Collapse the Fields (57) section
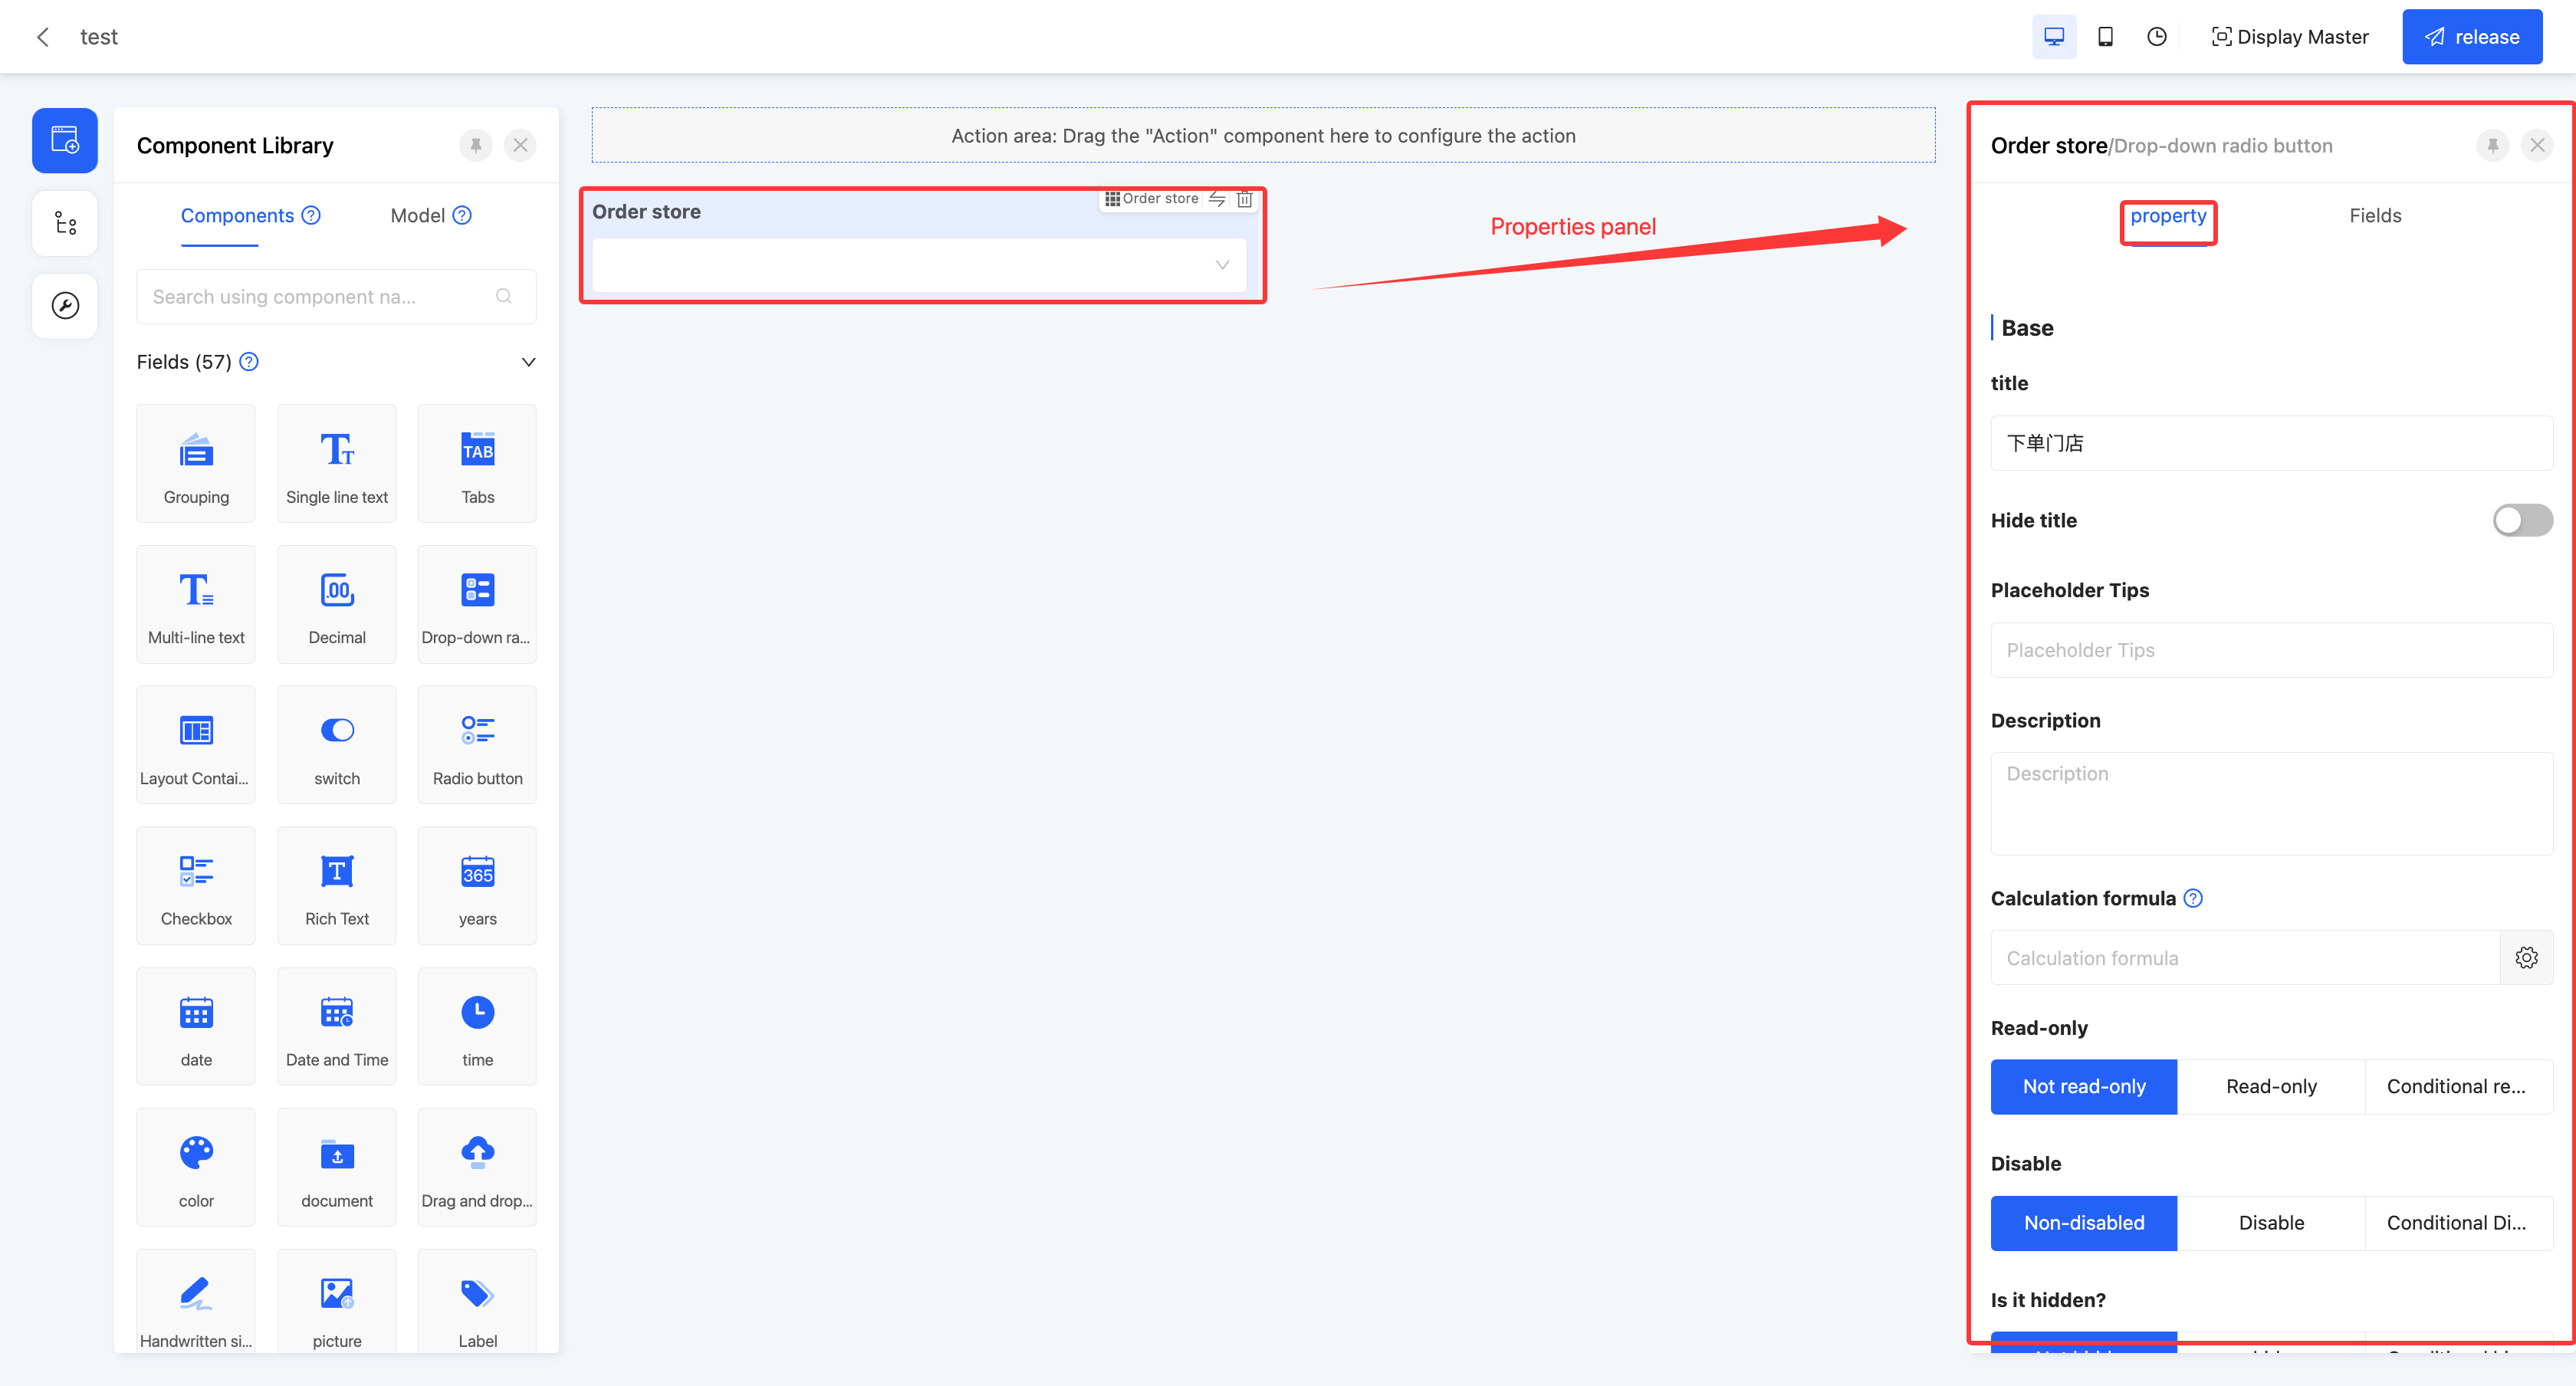Viewport: 2576px width, 1386px height. click(x=528, y=362)
